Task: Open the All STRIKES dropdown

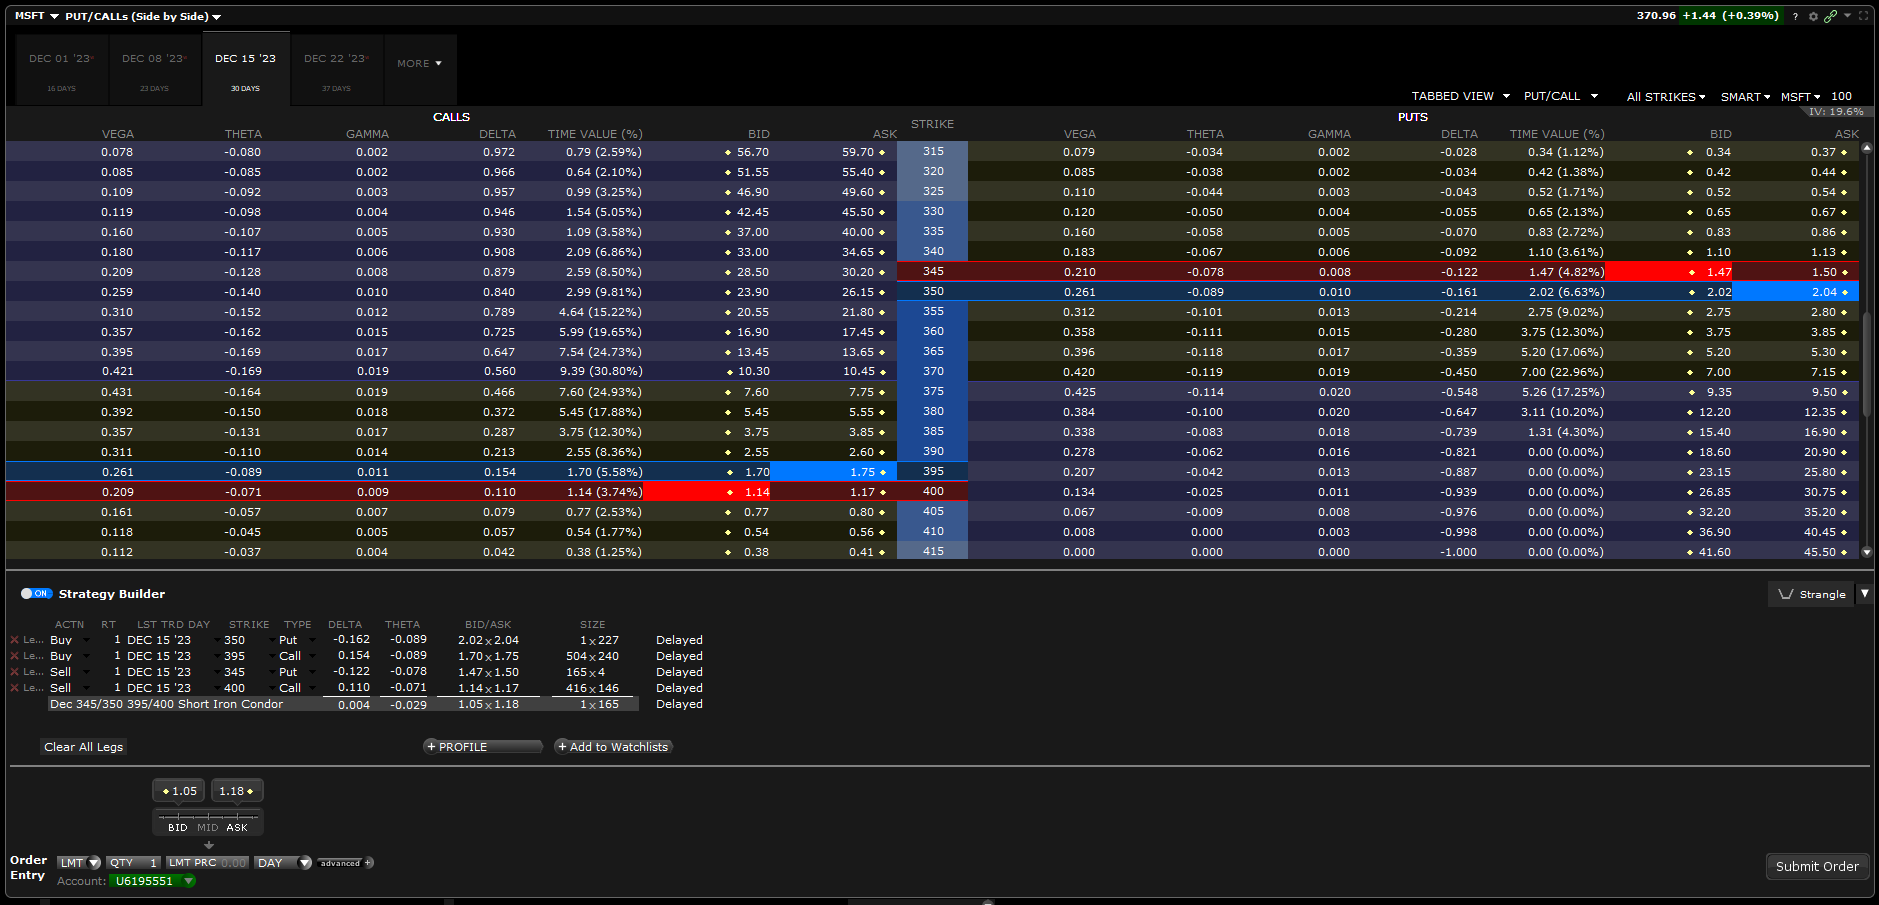Action: (1666, 97)
